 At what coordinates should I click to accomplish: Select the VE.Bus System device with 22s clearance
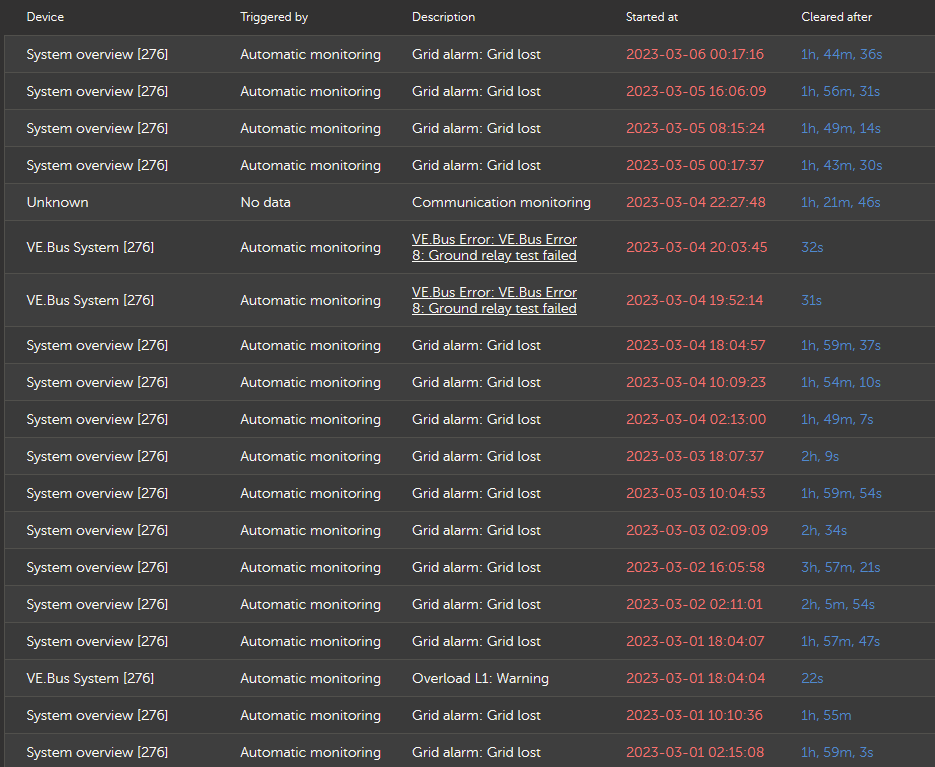tap(90, 678)
